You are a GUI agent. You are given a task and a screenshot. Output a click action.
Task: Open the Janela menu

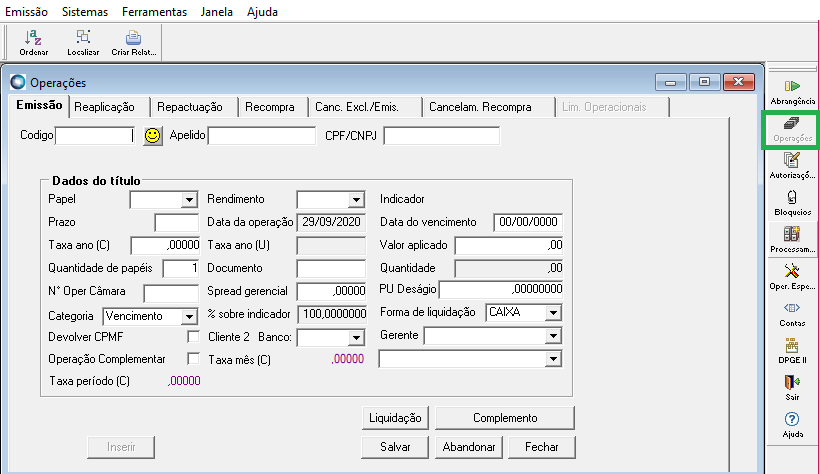217,12
